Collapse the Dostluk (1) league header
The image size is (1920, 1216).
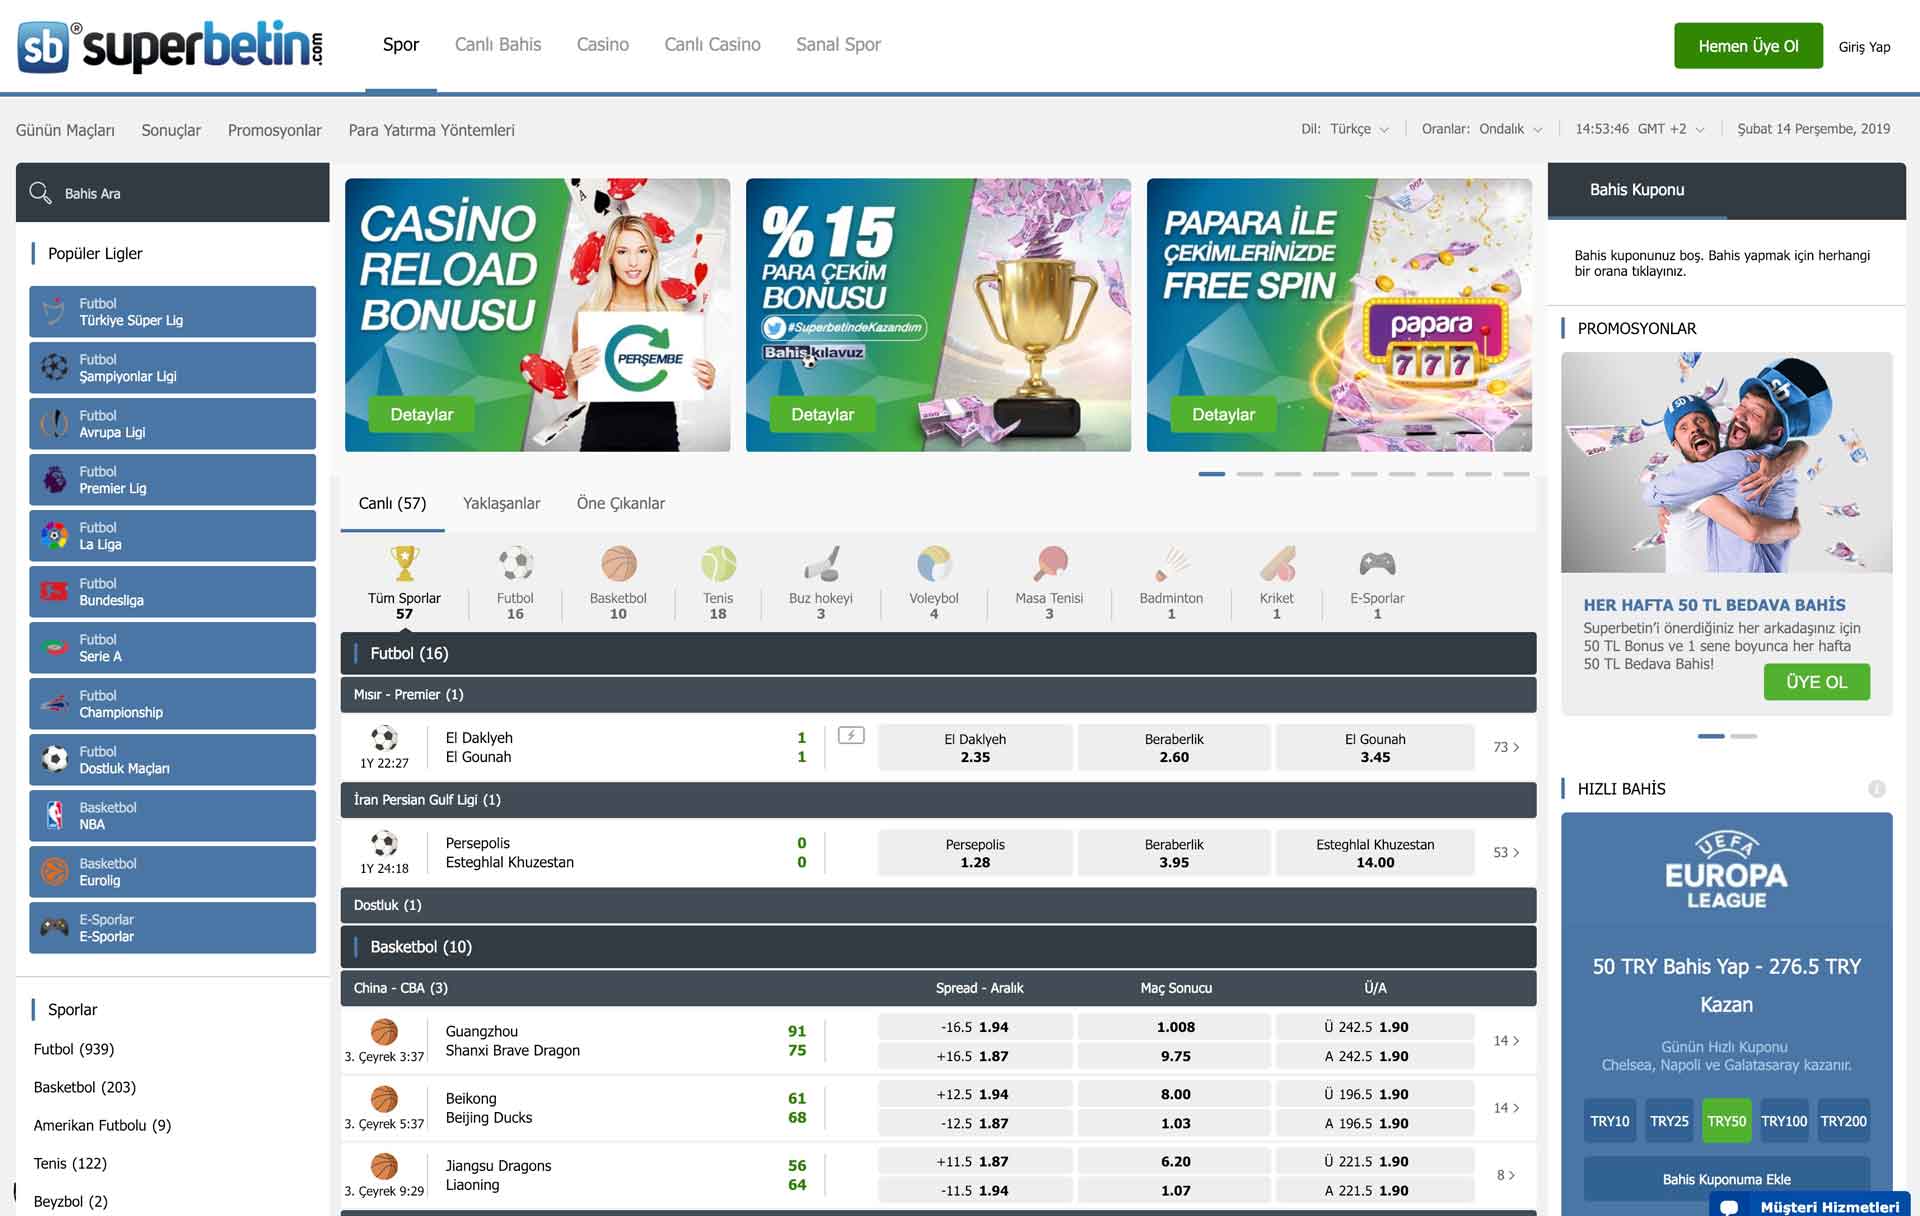[938, 905]
